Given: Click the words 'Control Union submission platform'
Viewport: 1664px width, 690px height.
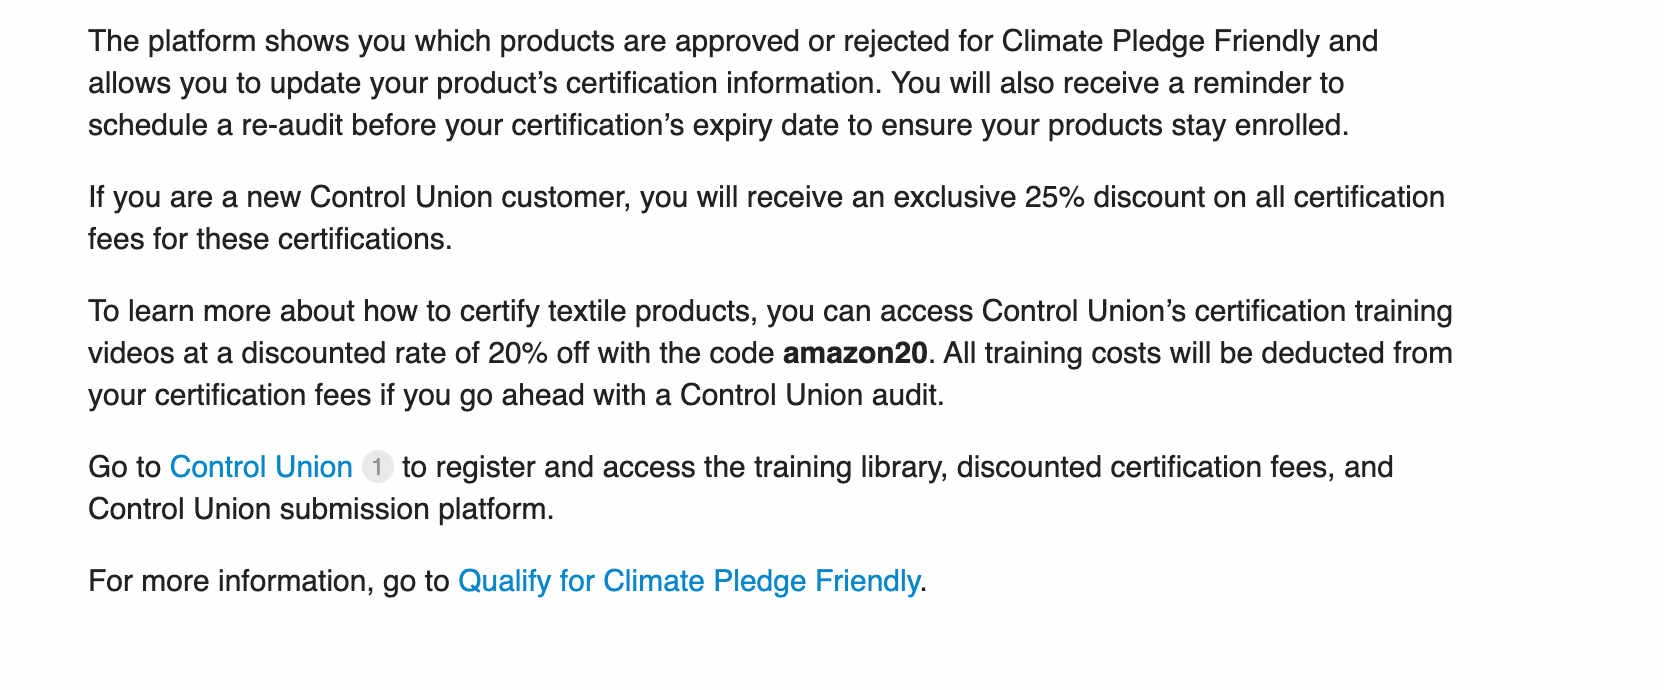Looking at the screenshot, I should pos(318,509).
